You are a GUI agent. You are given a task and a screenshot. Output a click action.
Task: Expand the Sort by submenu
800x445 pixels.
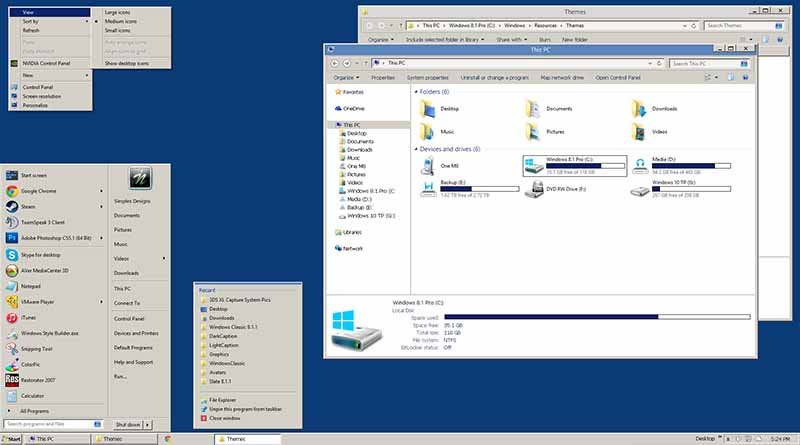(32, 21)
